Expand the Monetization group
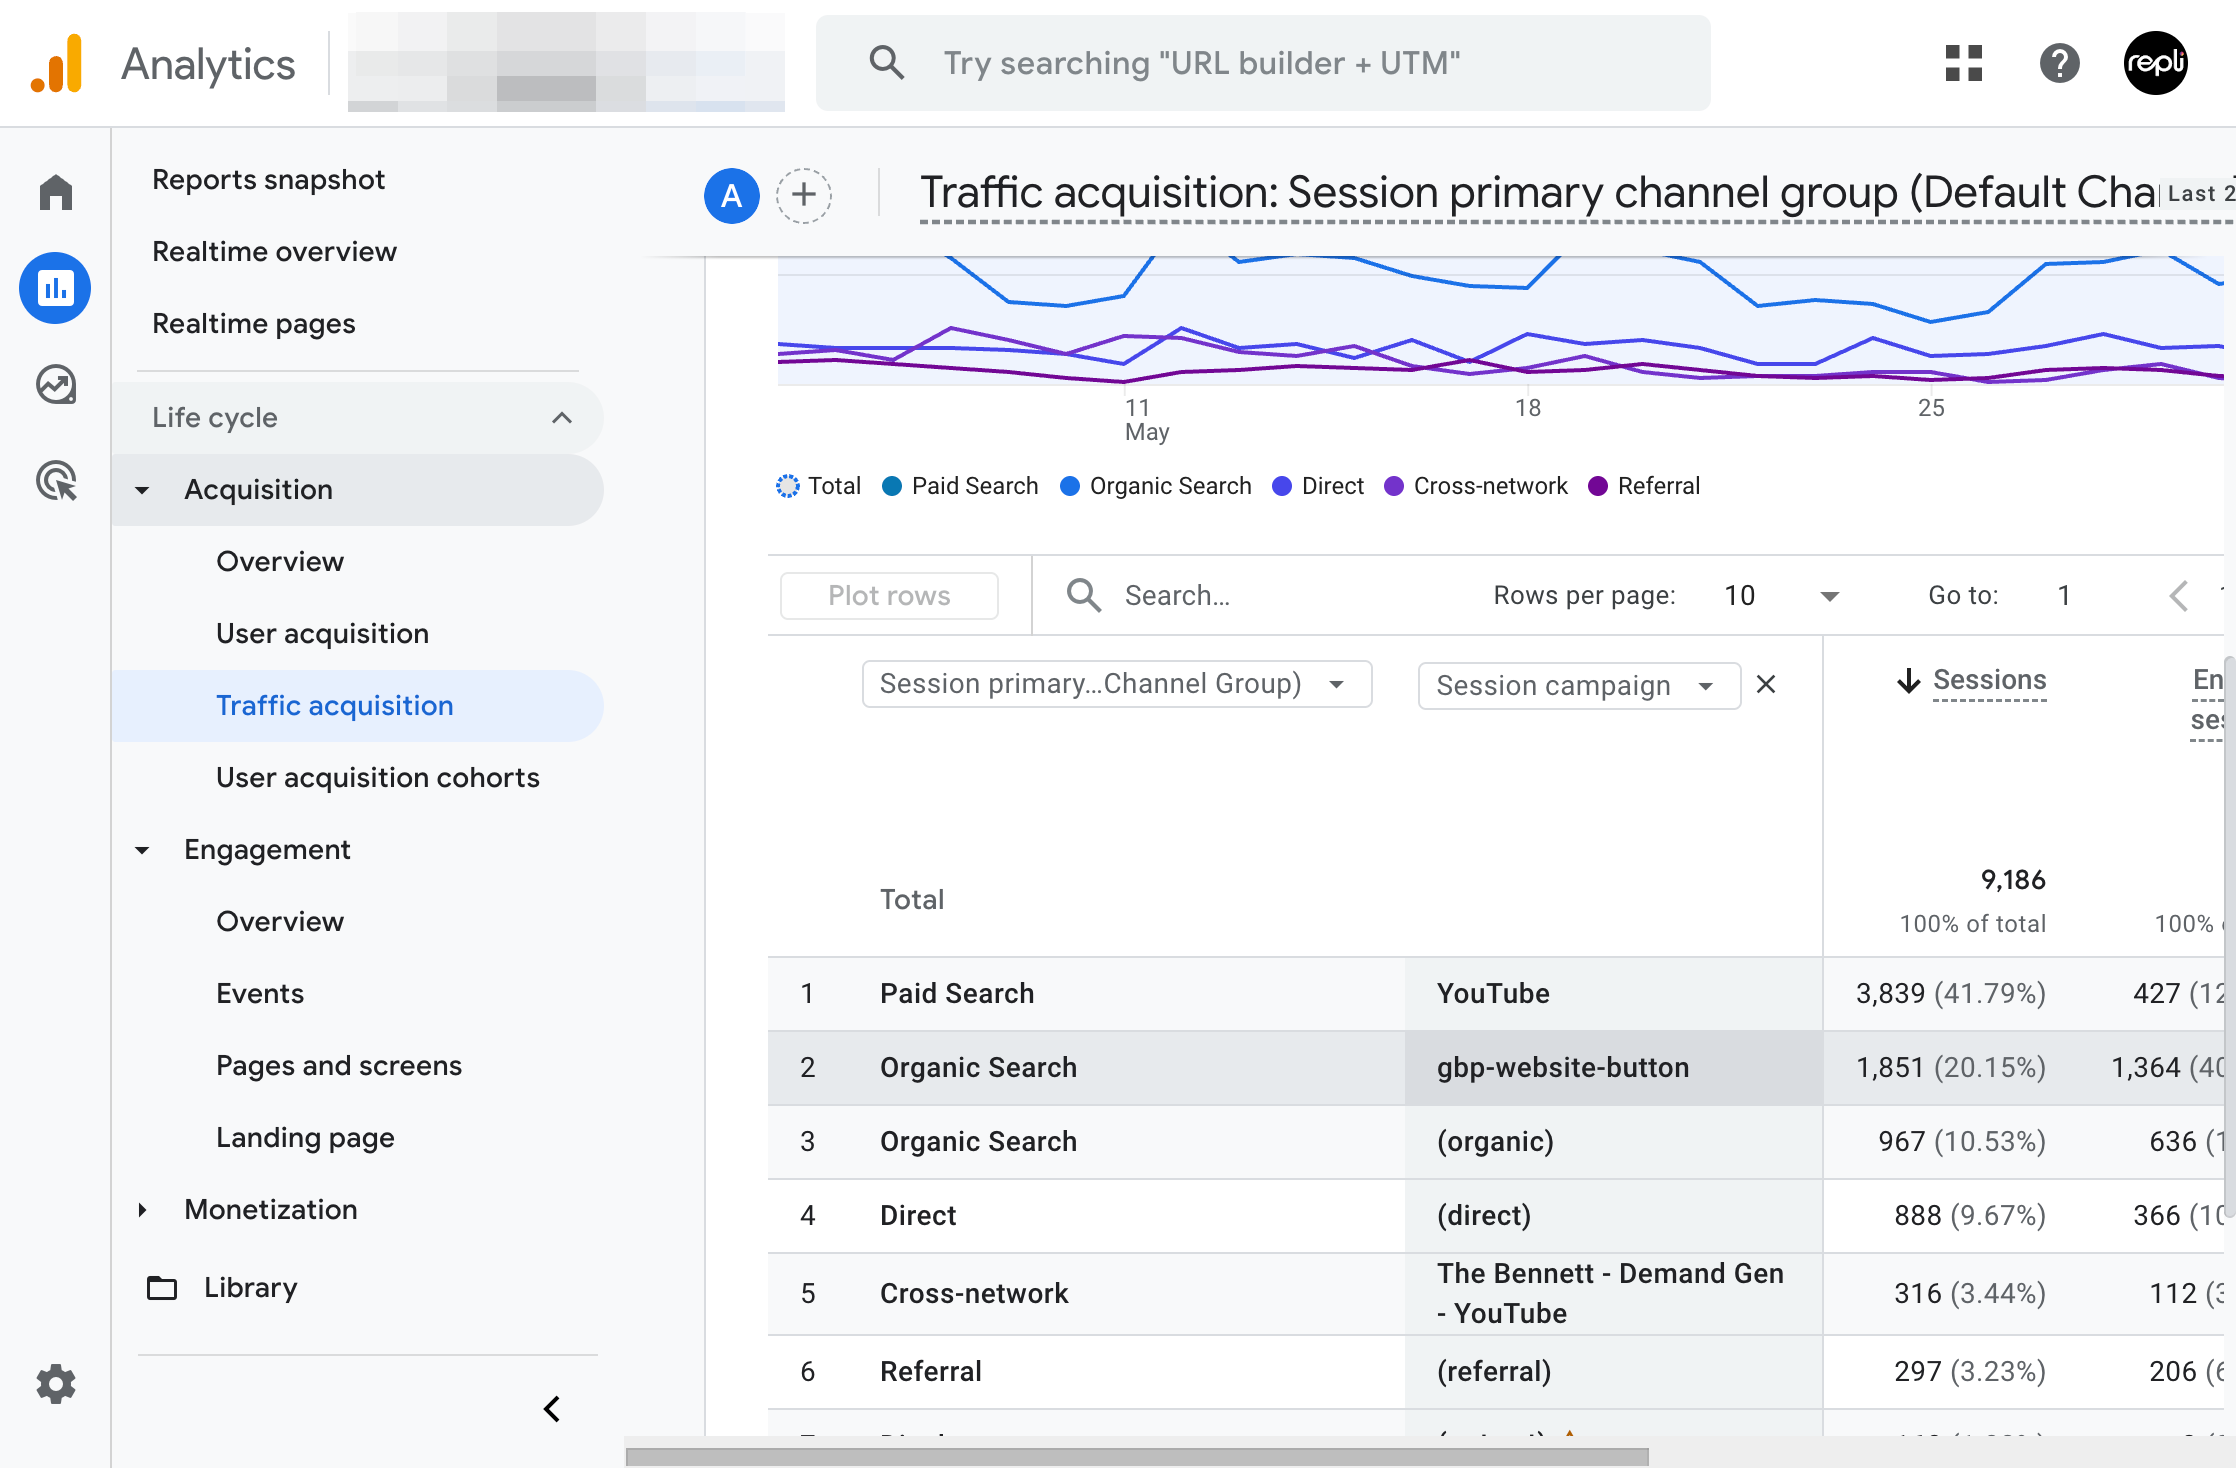The image size is (2236, 1468). [142, 1210]
